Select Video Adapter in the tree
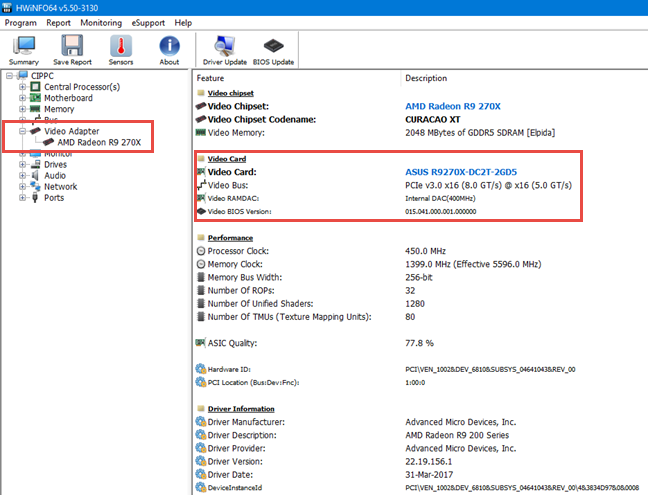The height and width of the screenshot is (495, 648). pyautogui.click(x=71, y=131)
